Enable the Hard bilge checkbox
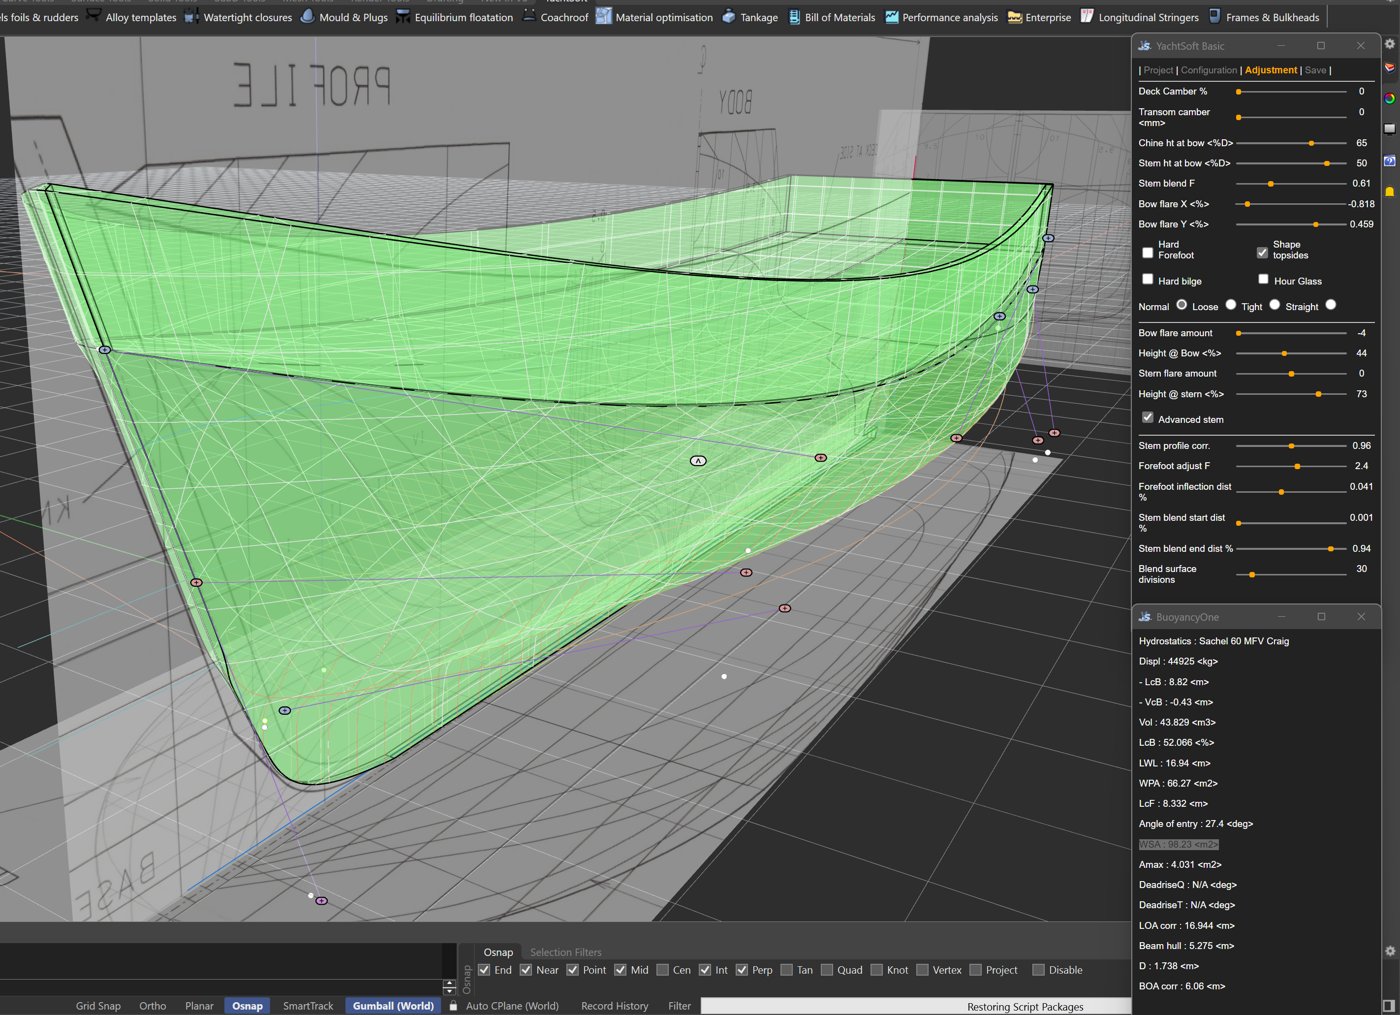Screen dimensions: 1400x1015 (x=1148, y=279)
